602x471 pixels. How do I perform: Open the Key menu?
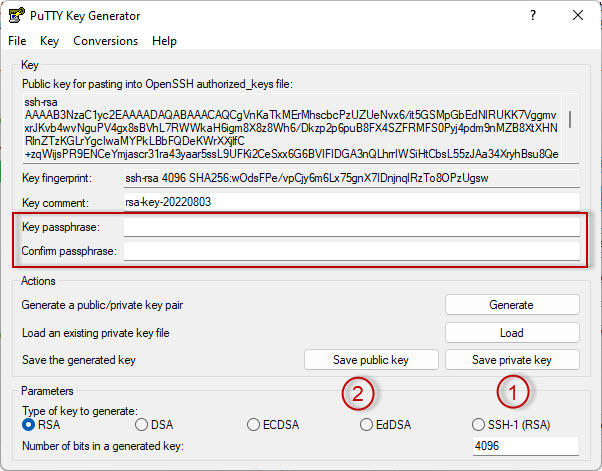50,41
